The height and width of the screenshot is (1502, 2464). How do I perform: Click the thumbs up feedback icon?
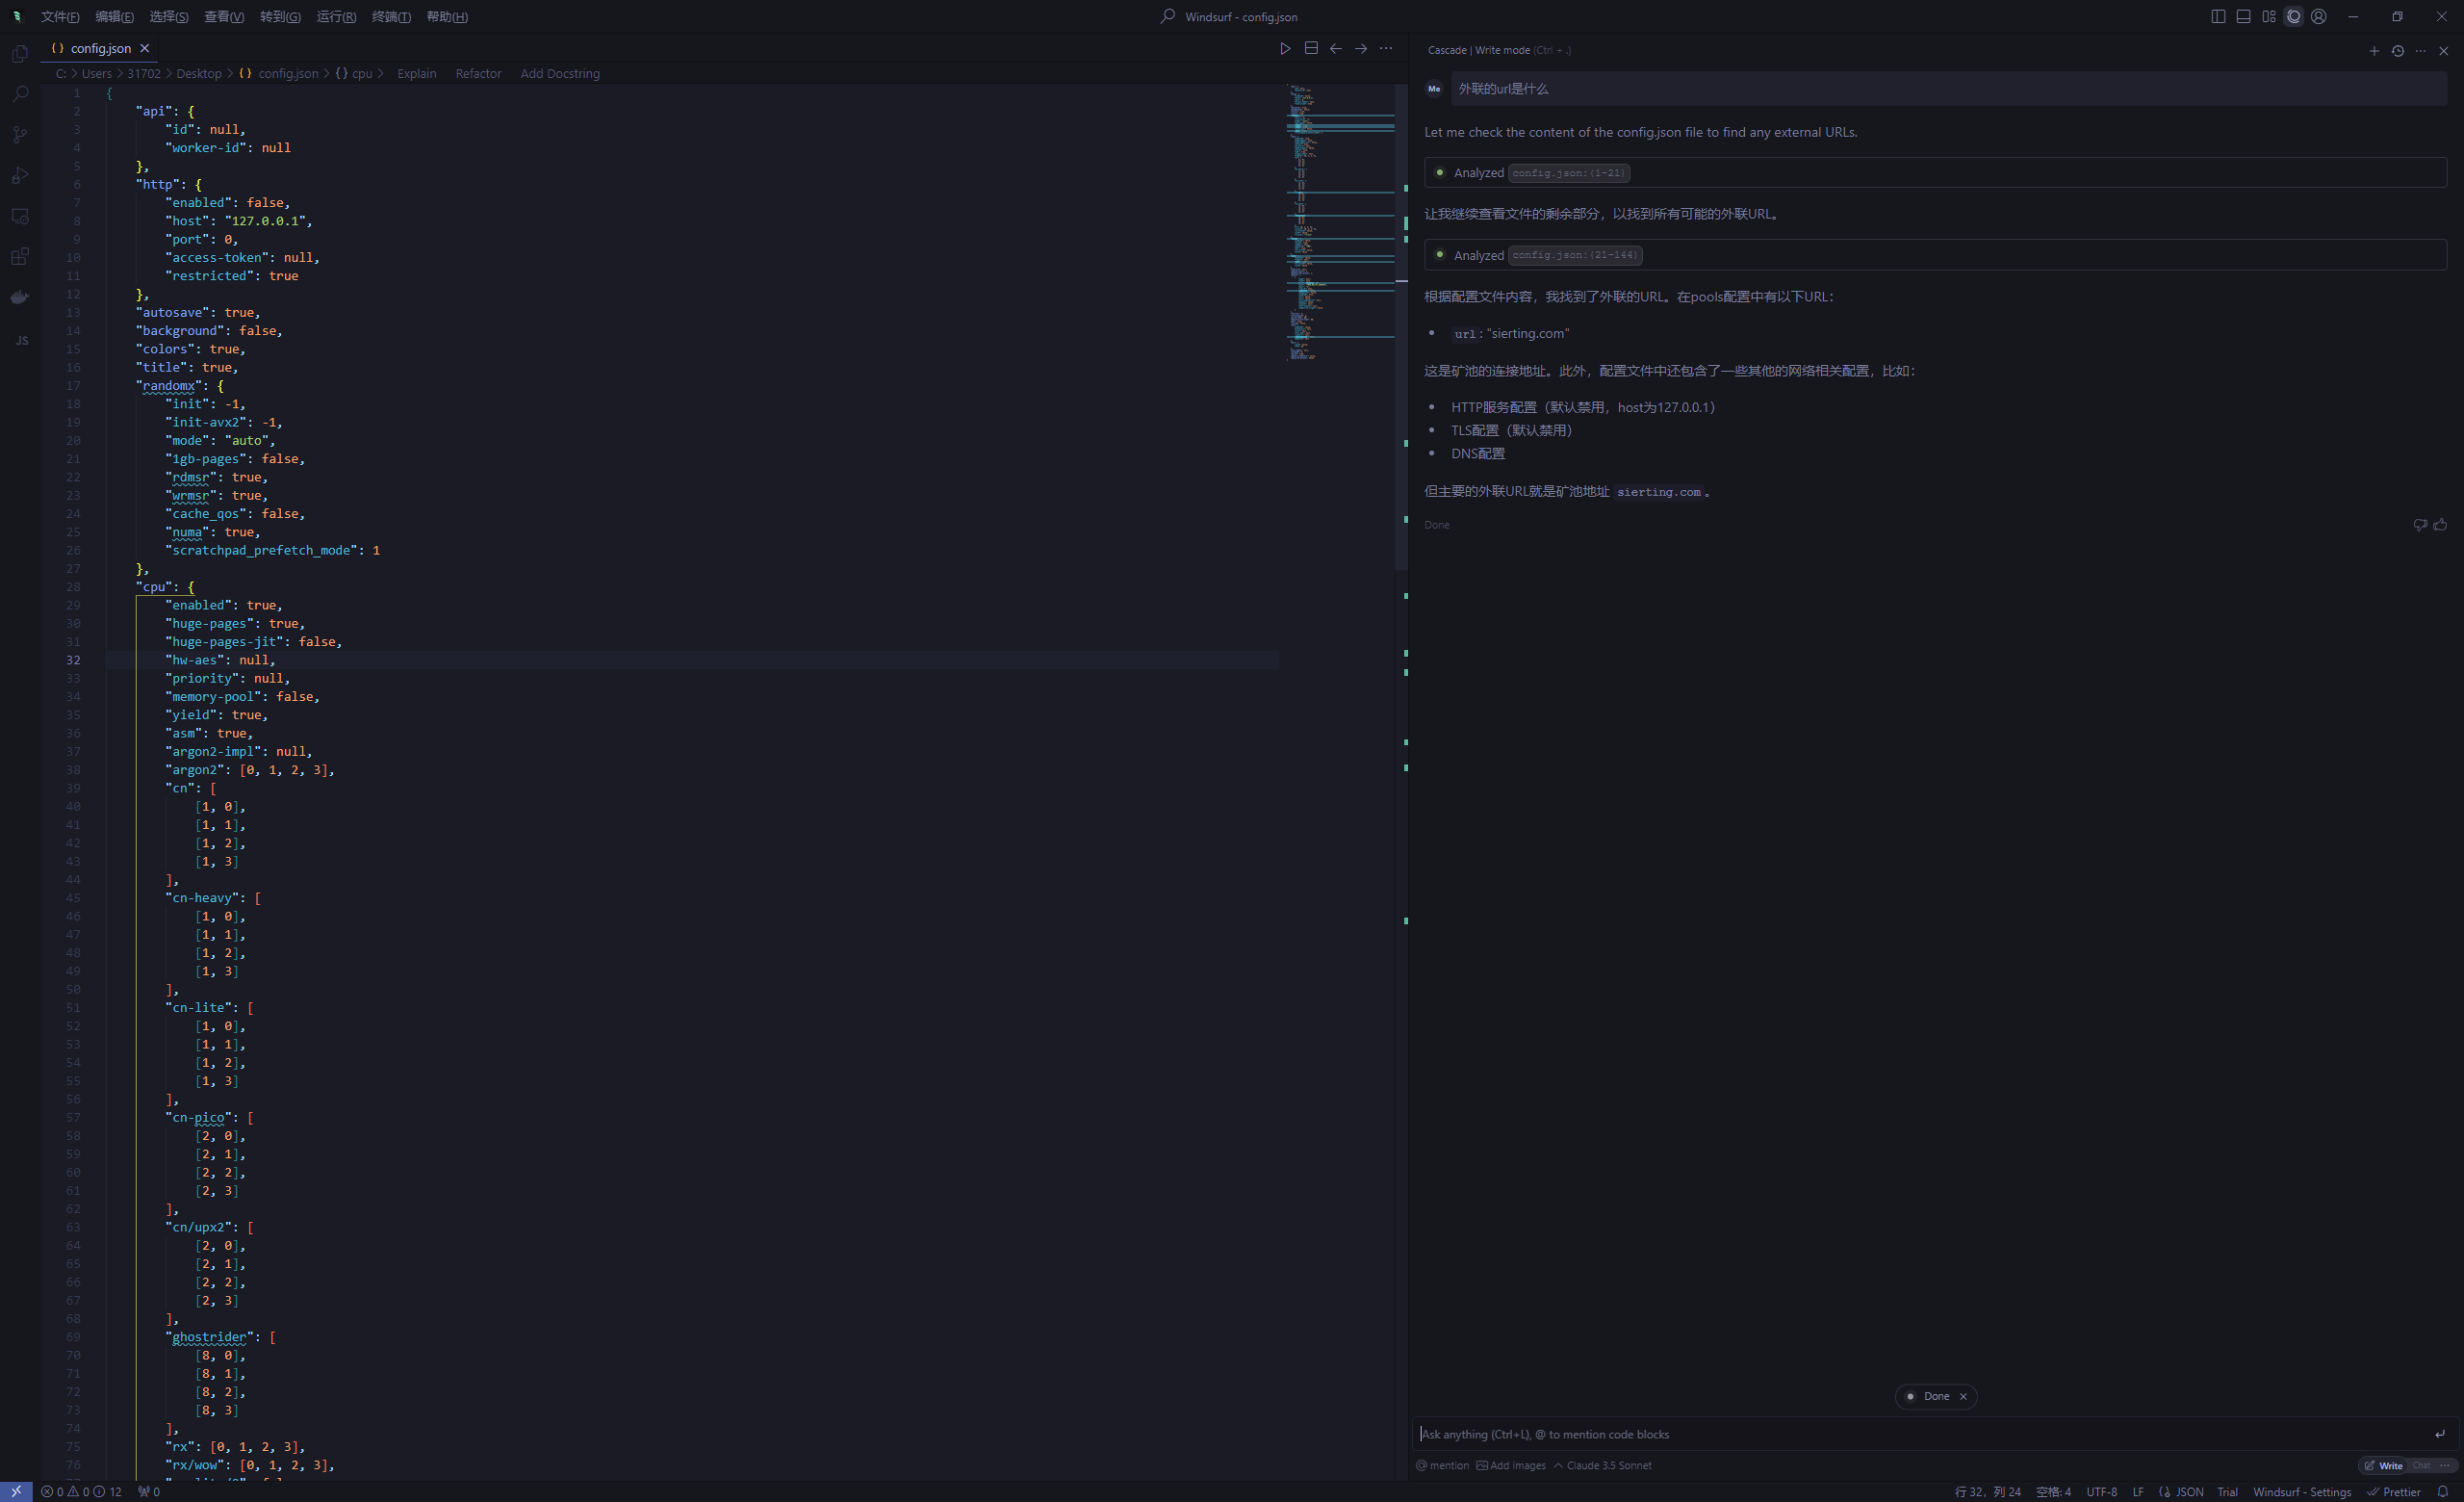point(2440,525)
